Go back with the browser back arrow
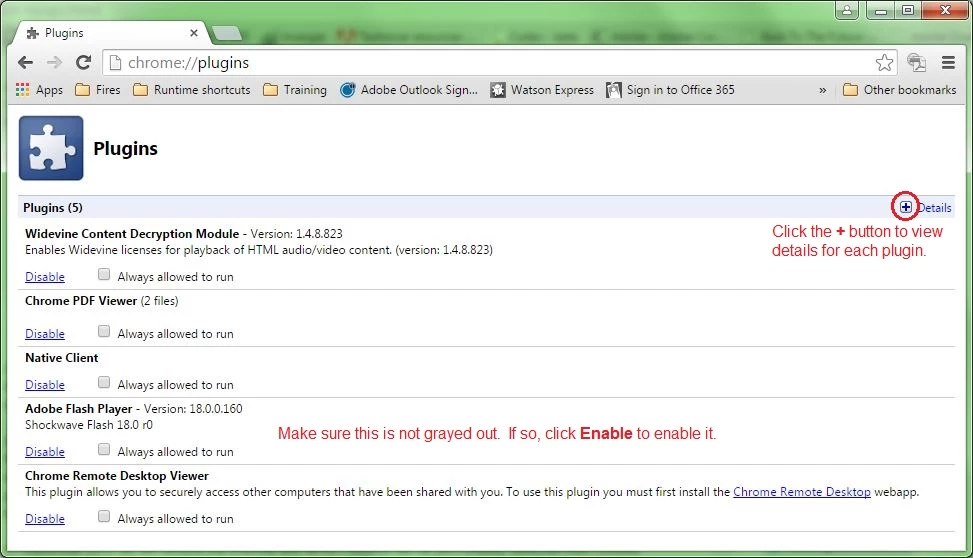 (25, 62)
